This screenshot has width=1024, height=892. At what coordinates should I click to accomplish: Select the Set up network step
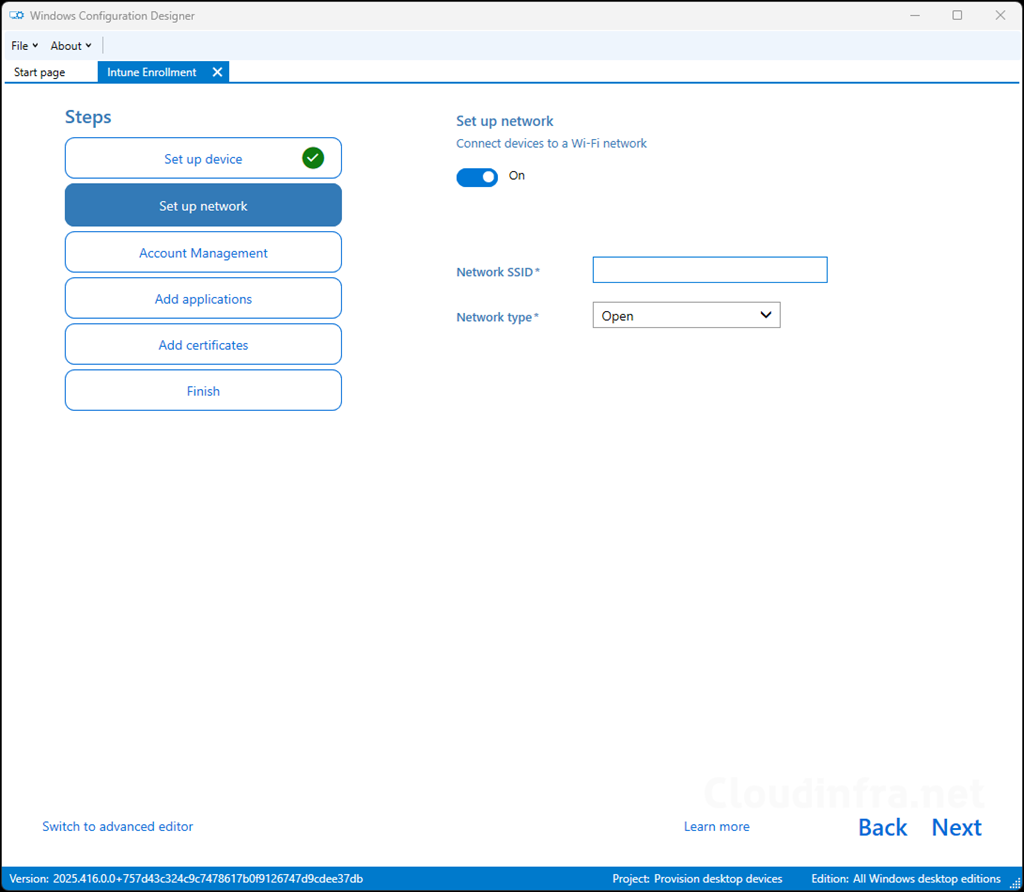203,205
